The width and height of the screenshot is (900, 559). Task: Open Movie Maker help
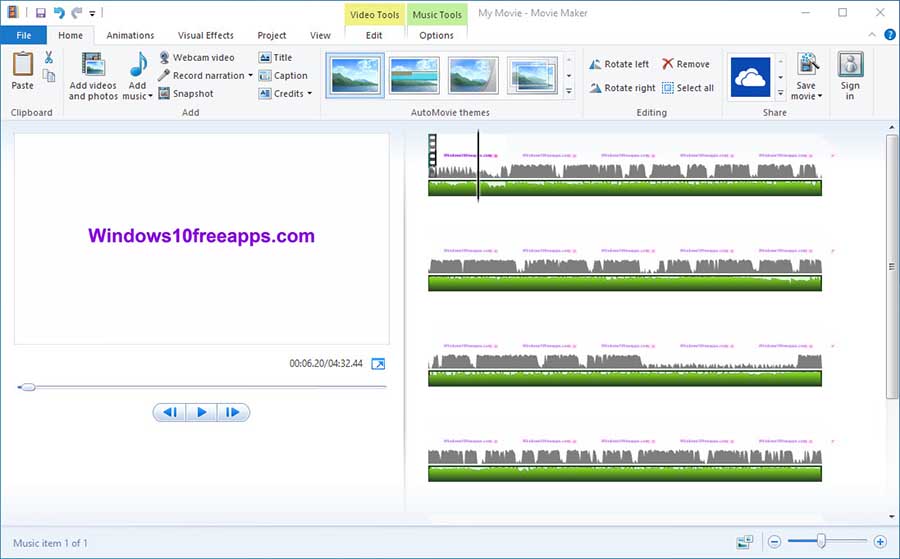[889, 35]
